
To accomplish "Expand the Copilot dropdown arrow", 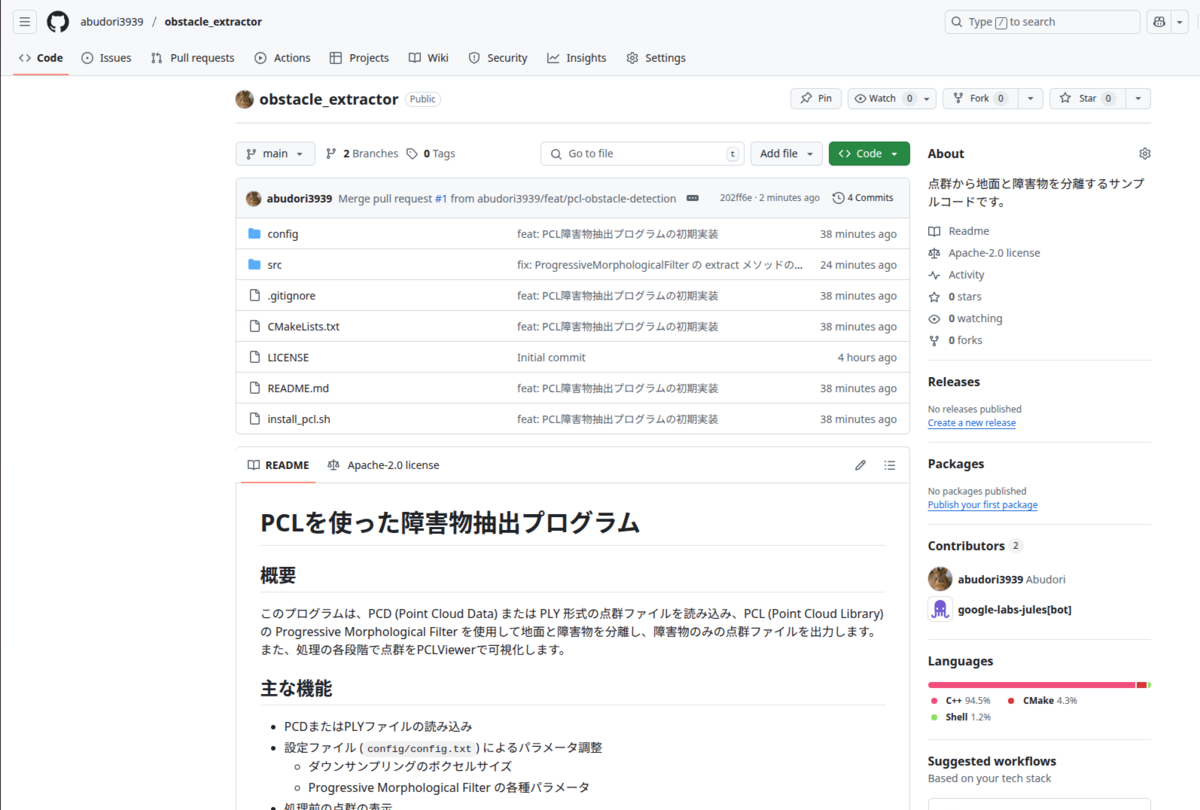I will coord(1179,22).
